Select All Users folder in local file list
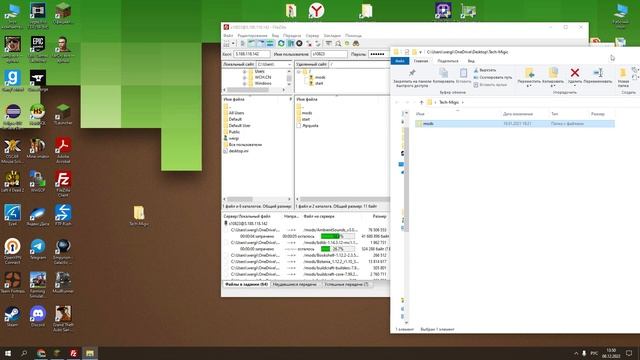The width and height of the screenshot is (640, 360). pyautogui.click(x=236, y=113)
